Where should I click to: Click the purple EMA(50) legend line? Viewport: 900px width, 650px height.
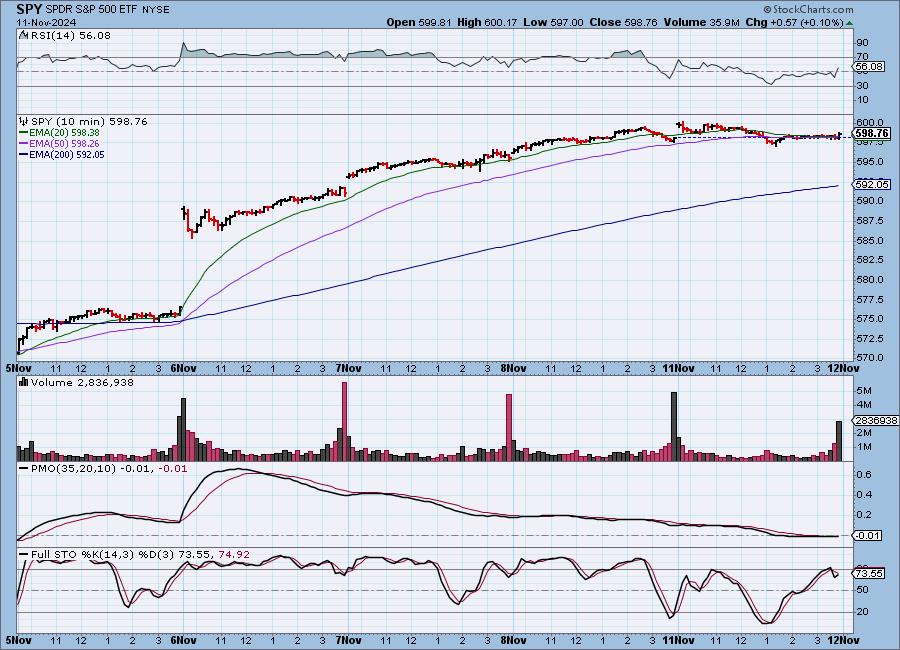(x=24, y=144)
